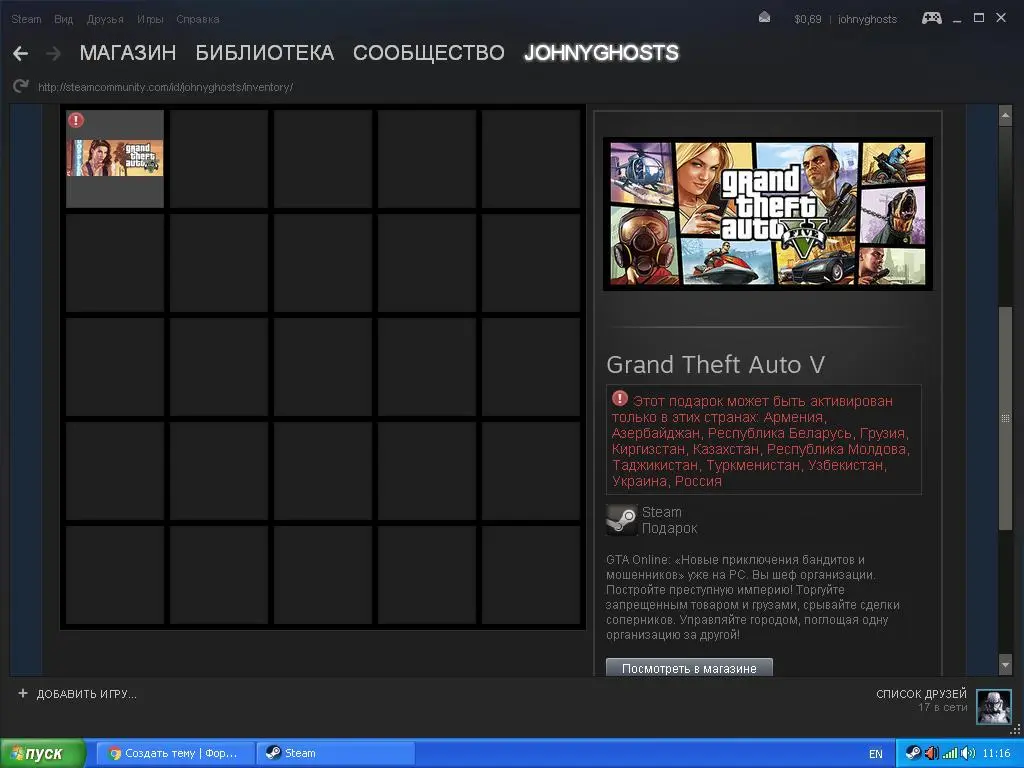Open the friends list avatar
This screenshot has width=1024, height=768.
(x=993, y=707)
